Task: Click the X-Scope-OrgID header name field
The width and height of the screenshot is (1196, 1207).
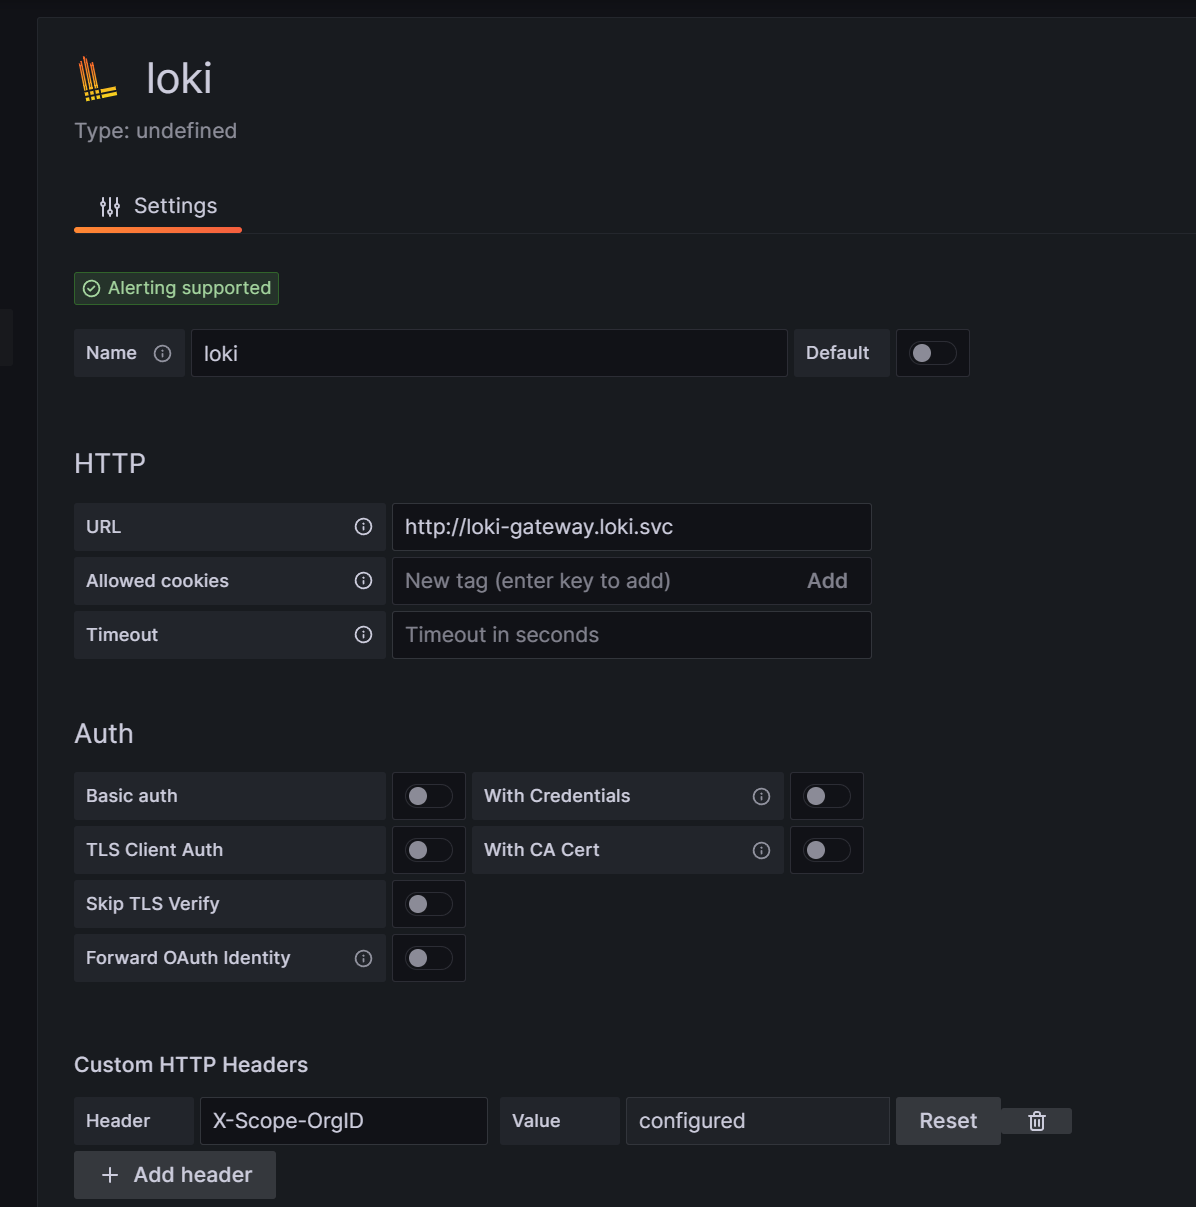Action: [x=344, y=1121]
